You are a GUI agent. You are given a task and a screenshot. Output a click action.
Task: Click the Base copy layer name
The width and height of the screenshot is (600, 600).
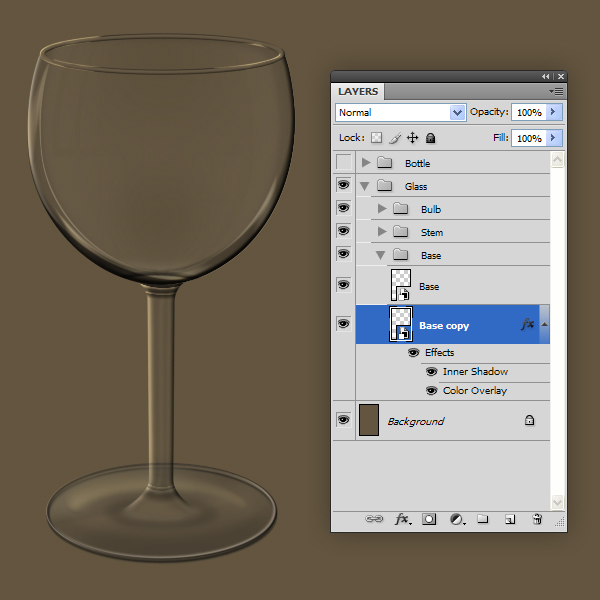[444, 326]
